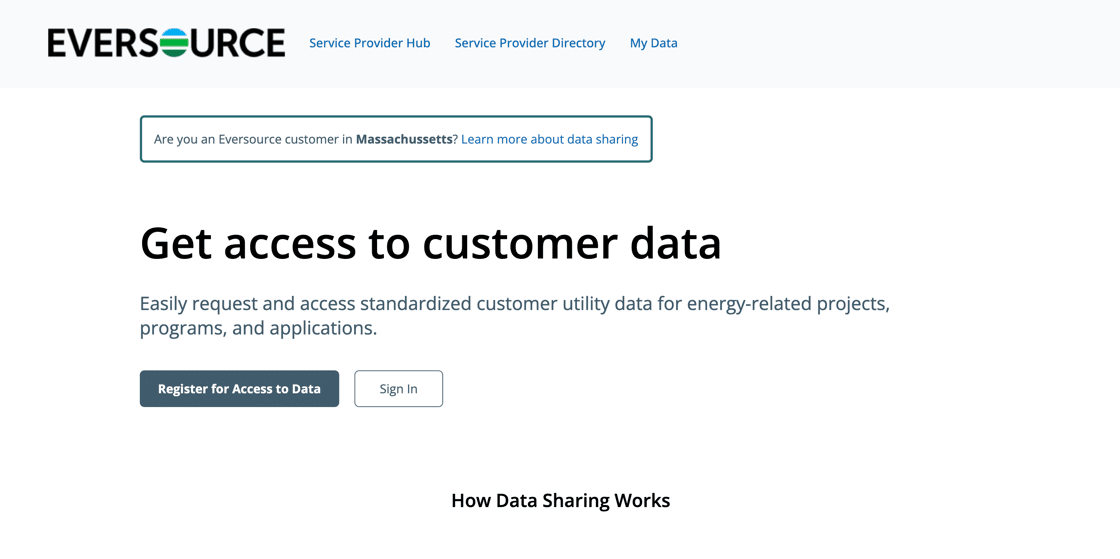Click the Eversource logo
This screenshot has height=559, width=1120.
coord(166,43)
